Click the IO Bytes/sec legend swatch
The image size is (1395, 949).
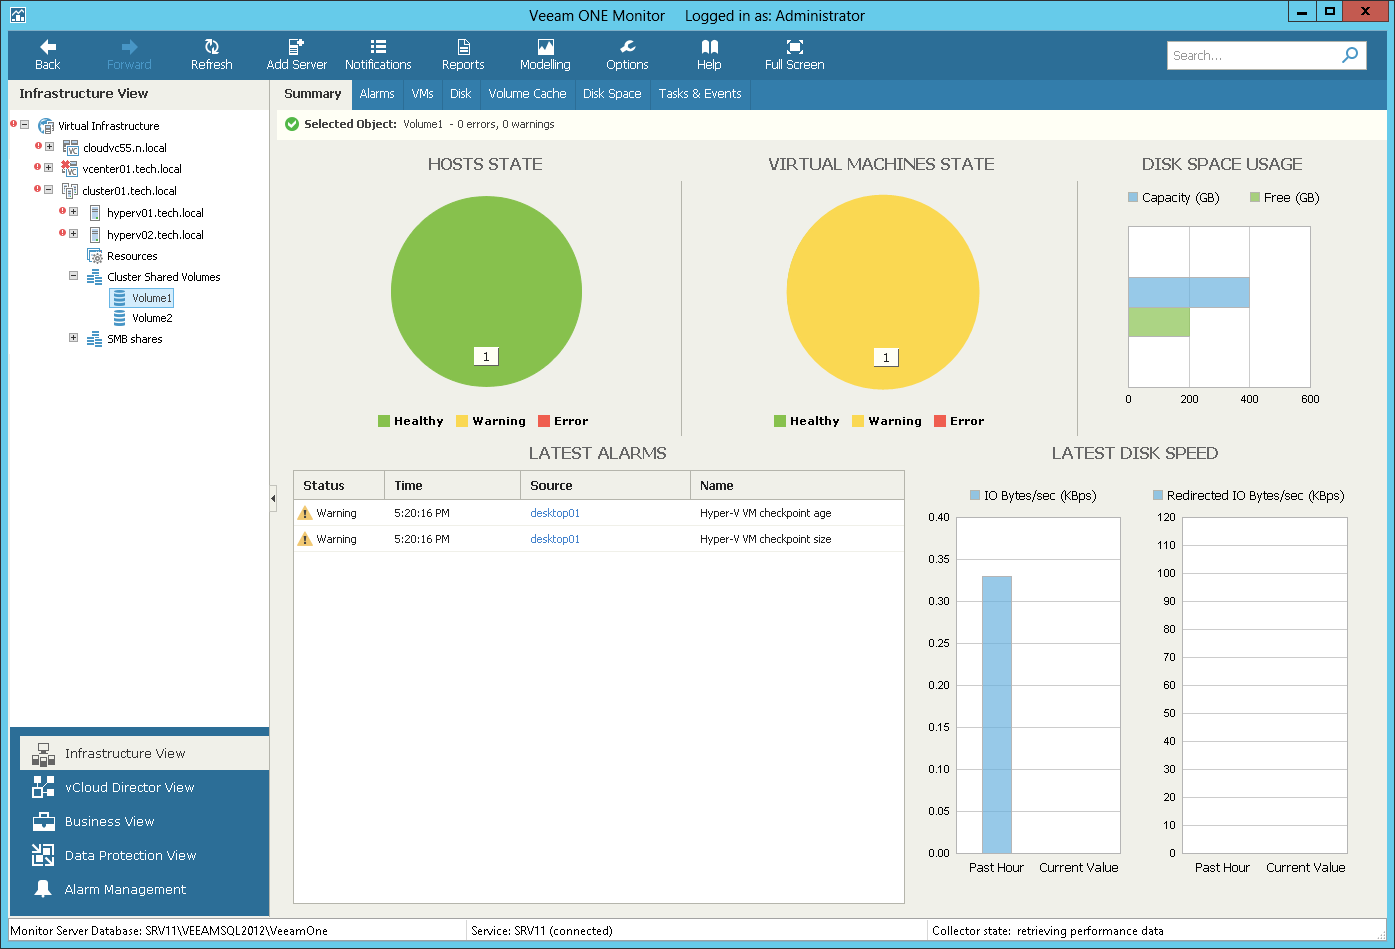(x=975, y=495)
